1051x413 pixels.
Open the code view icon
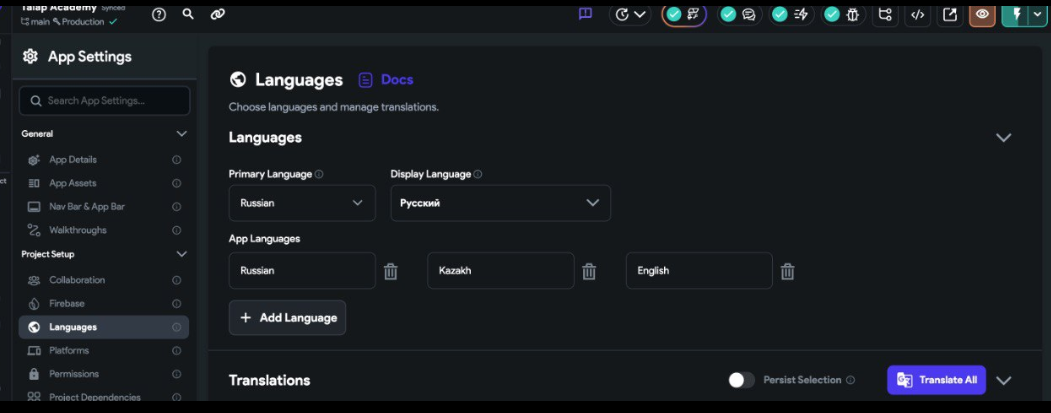pos(918,15)
